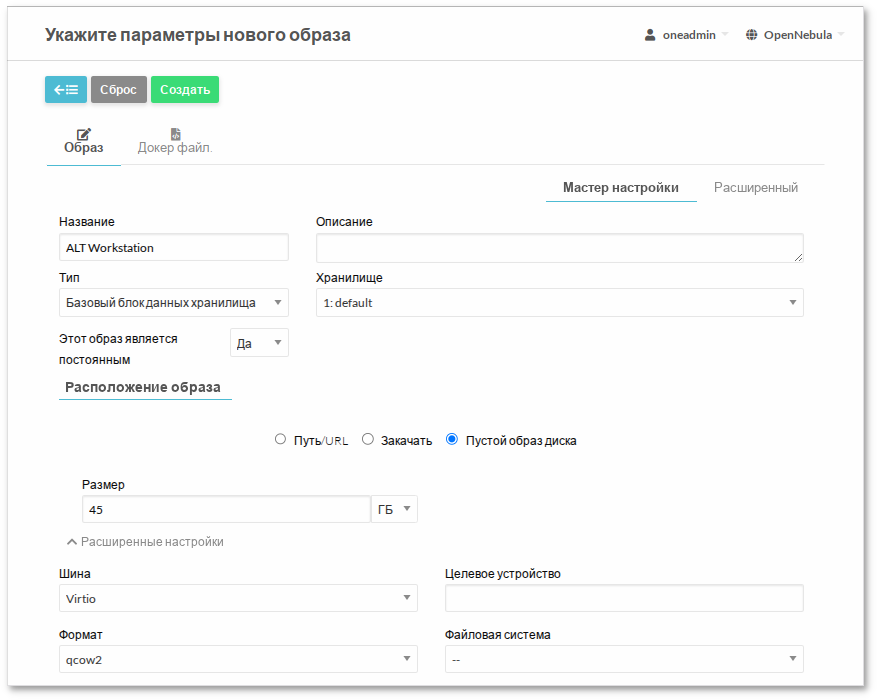The width and height of the screenshot is (877, 700).
Task: Open the Хранилище dropdown
Action: click(559, 302)
